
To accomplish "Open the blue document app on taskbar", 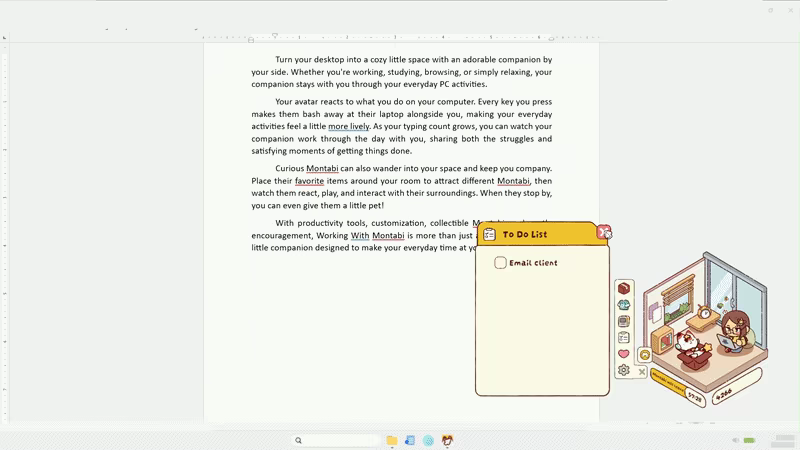I will tap(410, 440).
